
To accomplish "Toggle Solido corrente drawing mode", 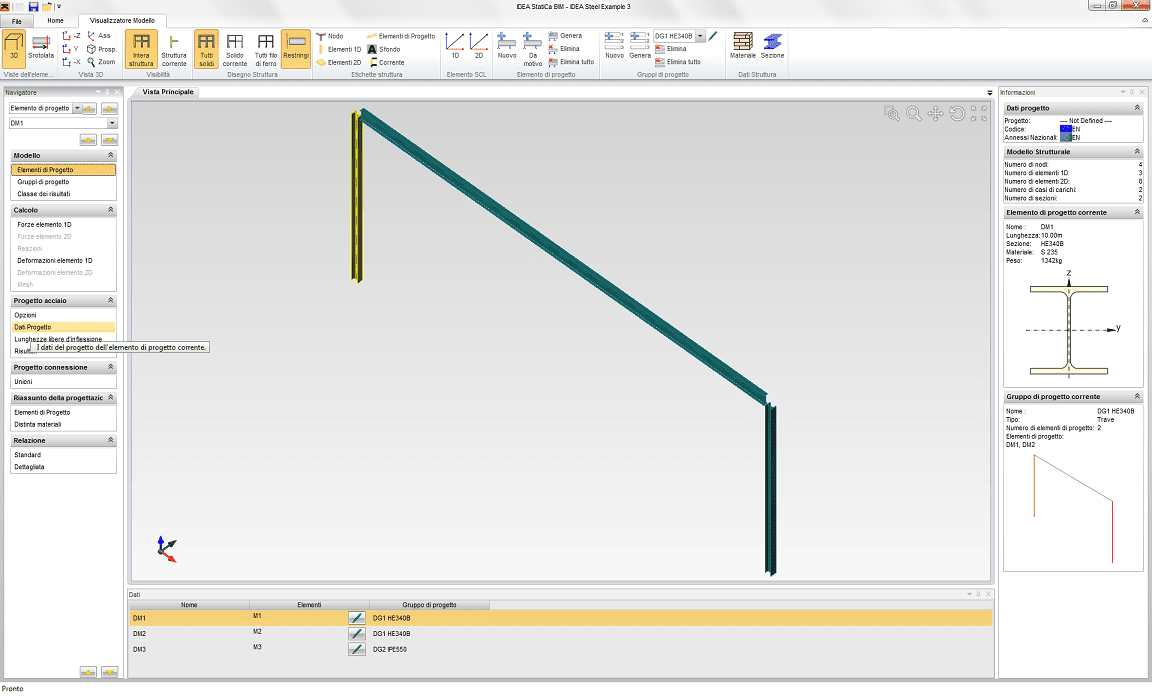I will tap(235, 49).
